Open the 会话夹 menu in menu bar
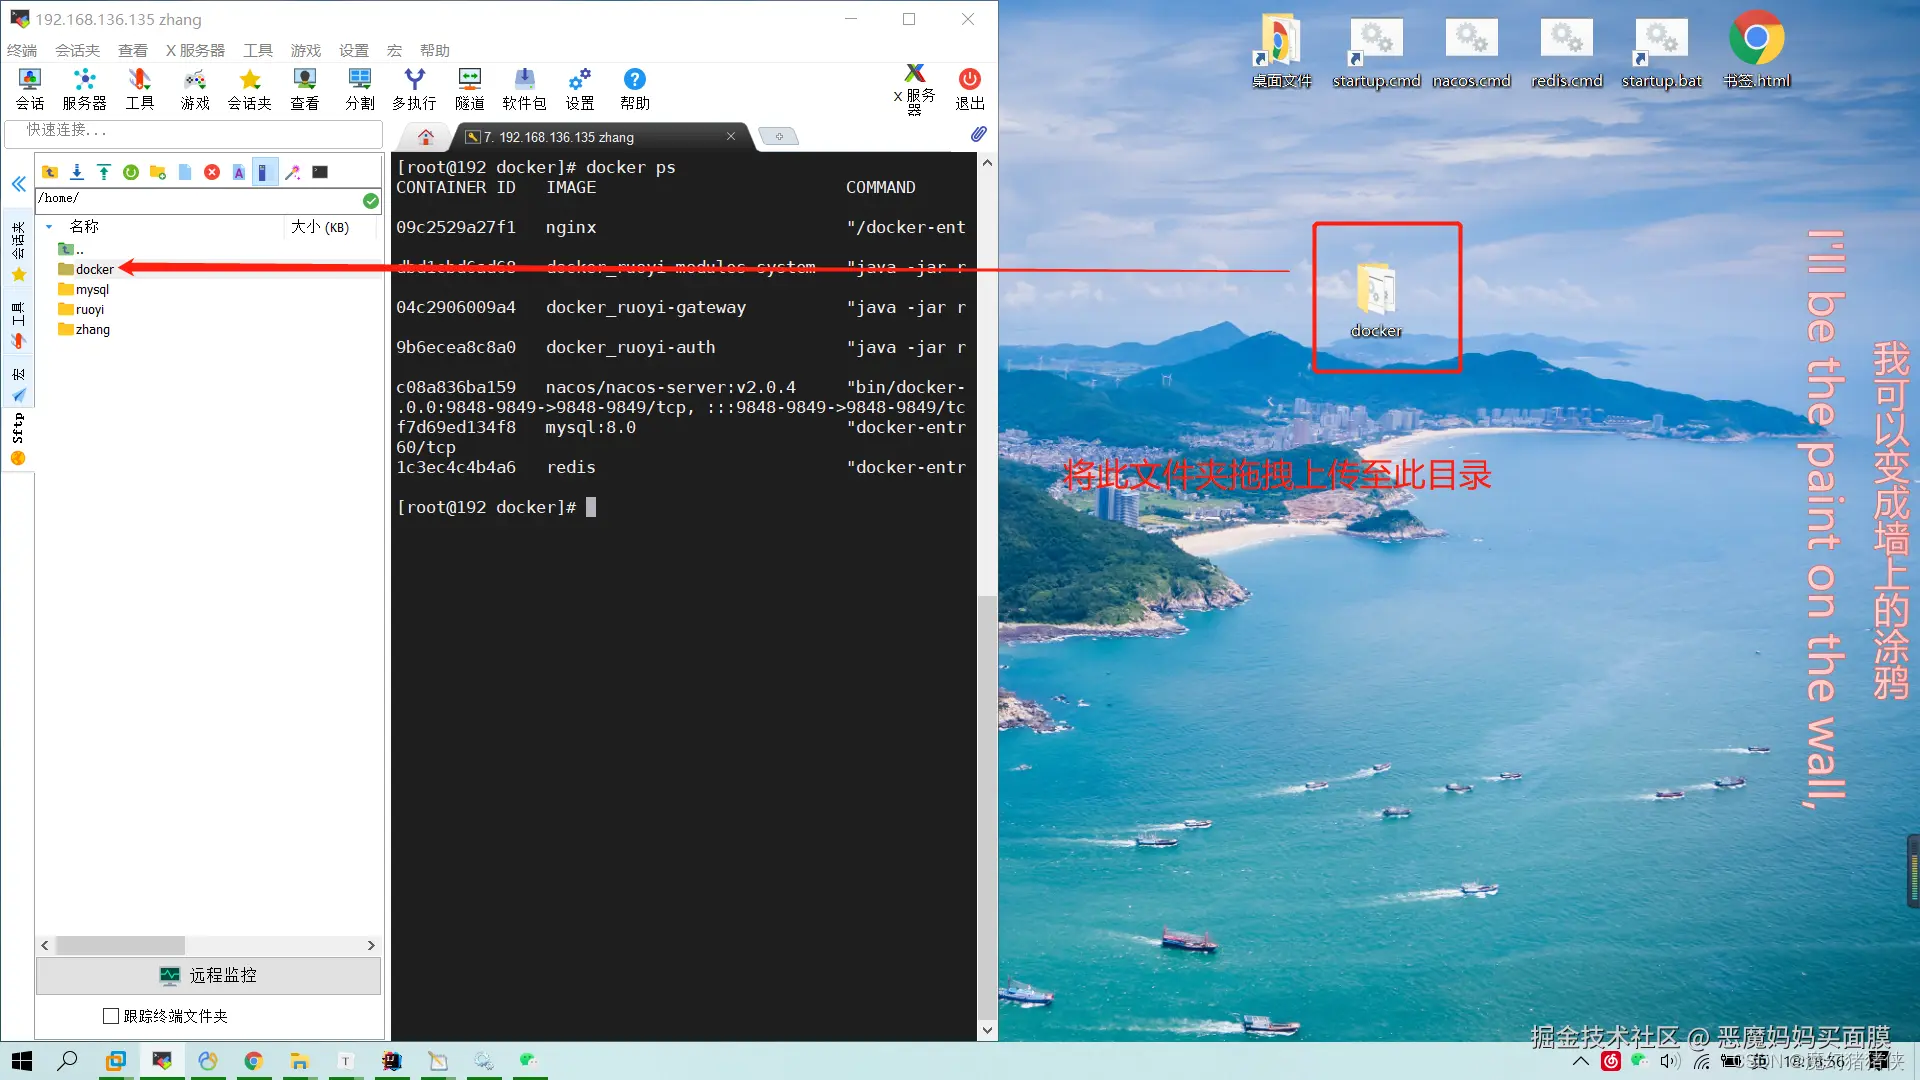Viewport: 1920px width, 1080px height. click(x=77, y=50)
